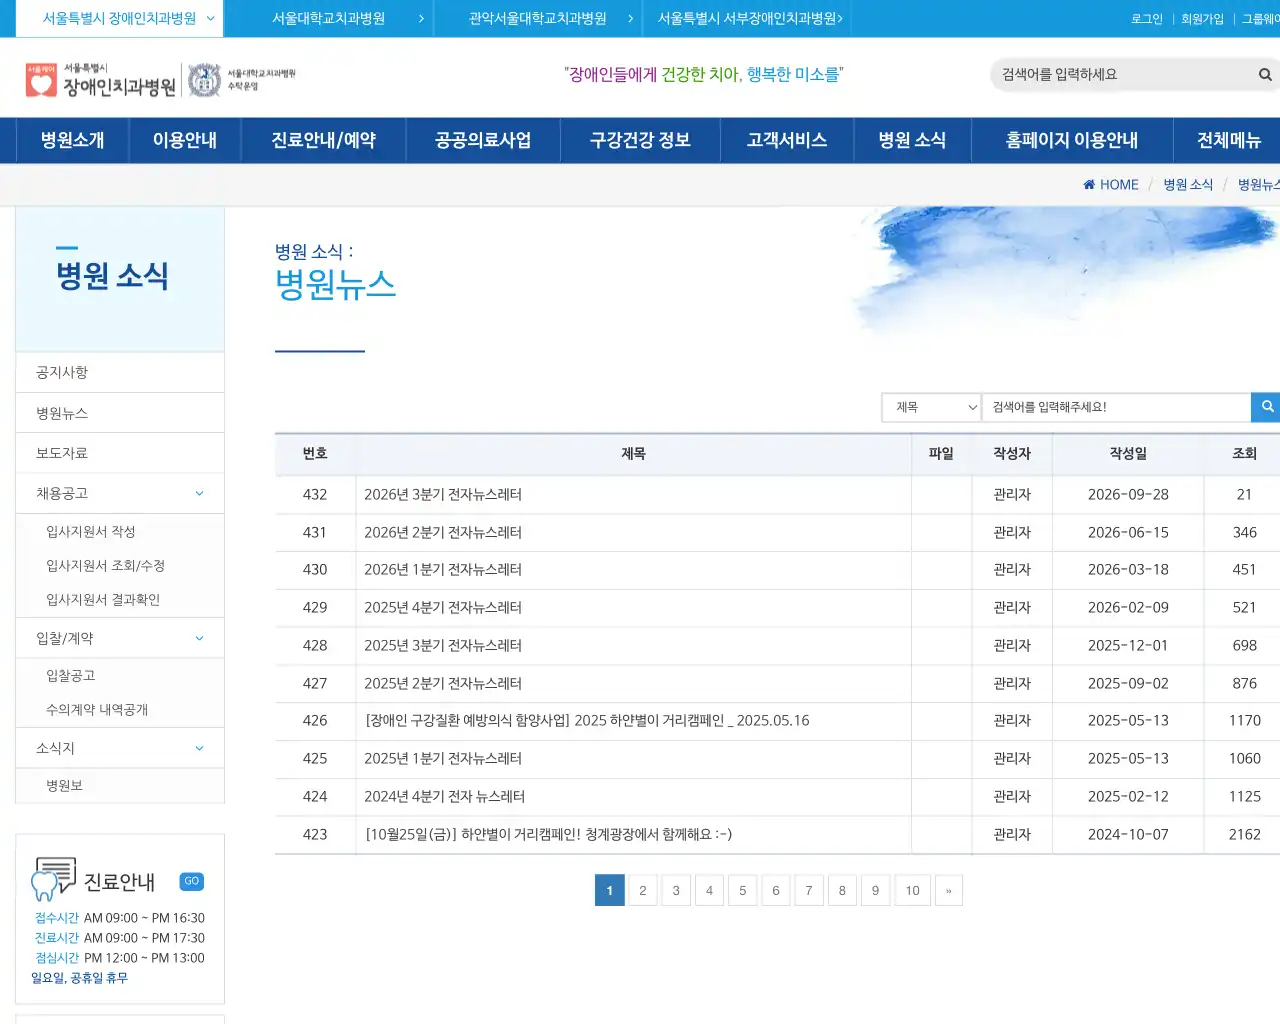Open the 전체메뉴 menu
The image size is (1280, 1024).
tap(1229, 140)
